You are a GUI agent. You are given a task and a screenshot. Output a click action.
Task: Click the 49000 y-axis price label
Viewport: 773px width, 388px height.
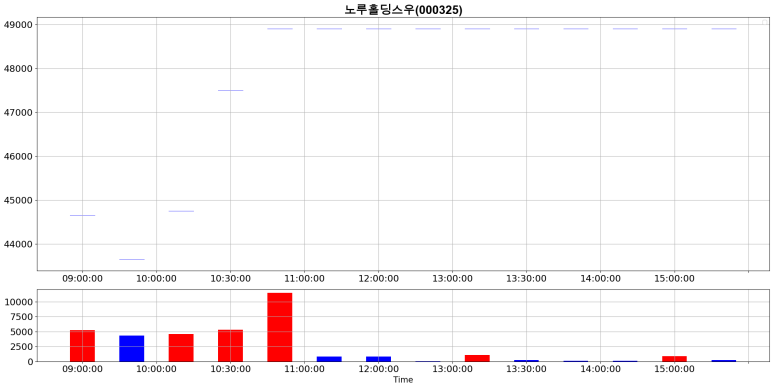pos(18,25)
